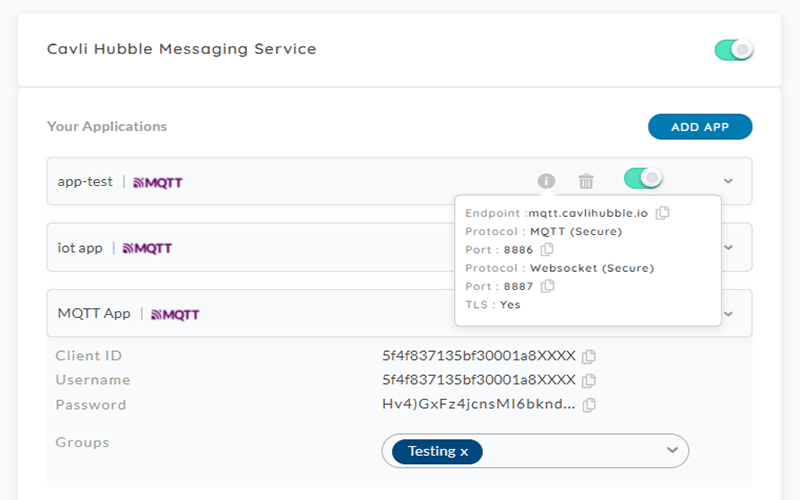Select the iot app application name

coord(80,248)
